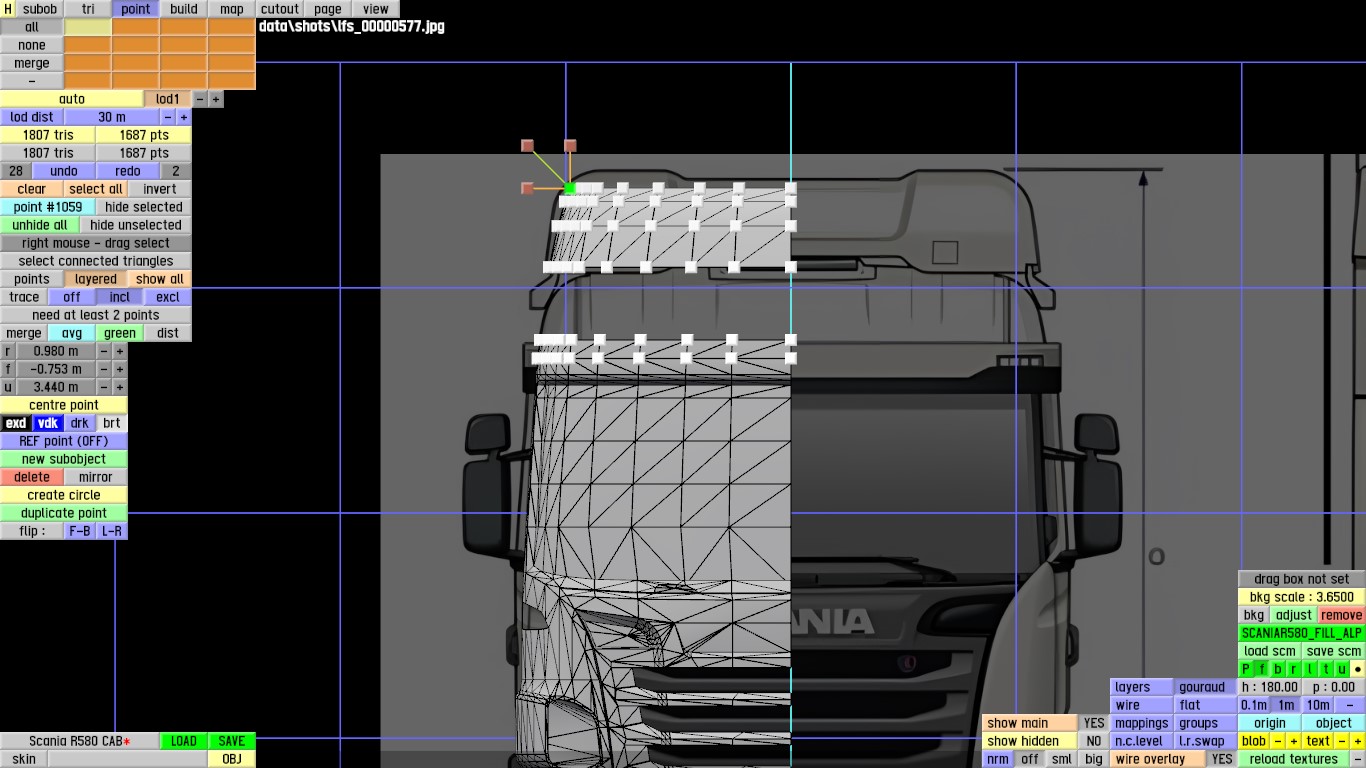Click the layers 'none' button

click(x=32, y=45)
